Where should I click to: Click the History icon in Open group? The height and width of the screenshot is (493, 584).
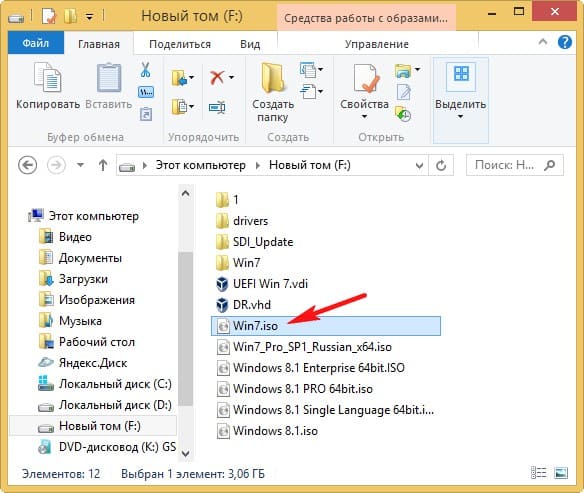403,114
